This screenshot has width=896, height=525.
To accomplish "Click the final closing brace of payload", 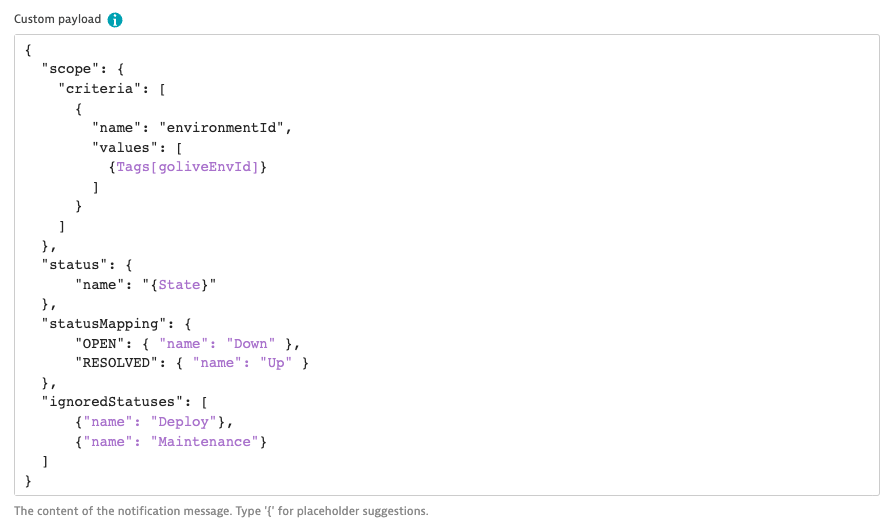I will (x=29, y=481).
